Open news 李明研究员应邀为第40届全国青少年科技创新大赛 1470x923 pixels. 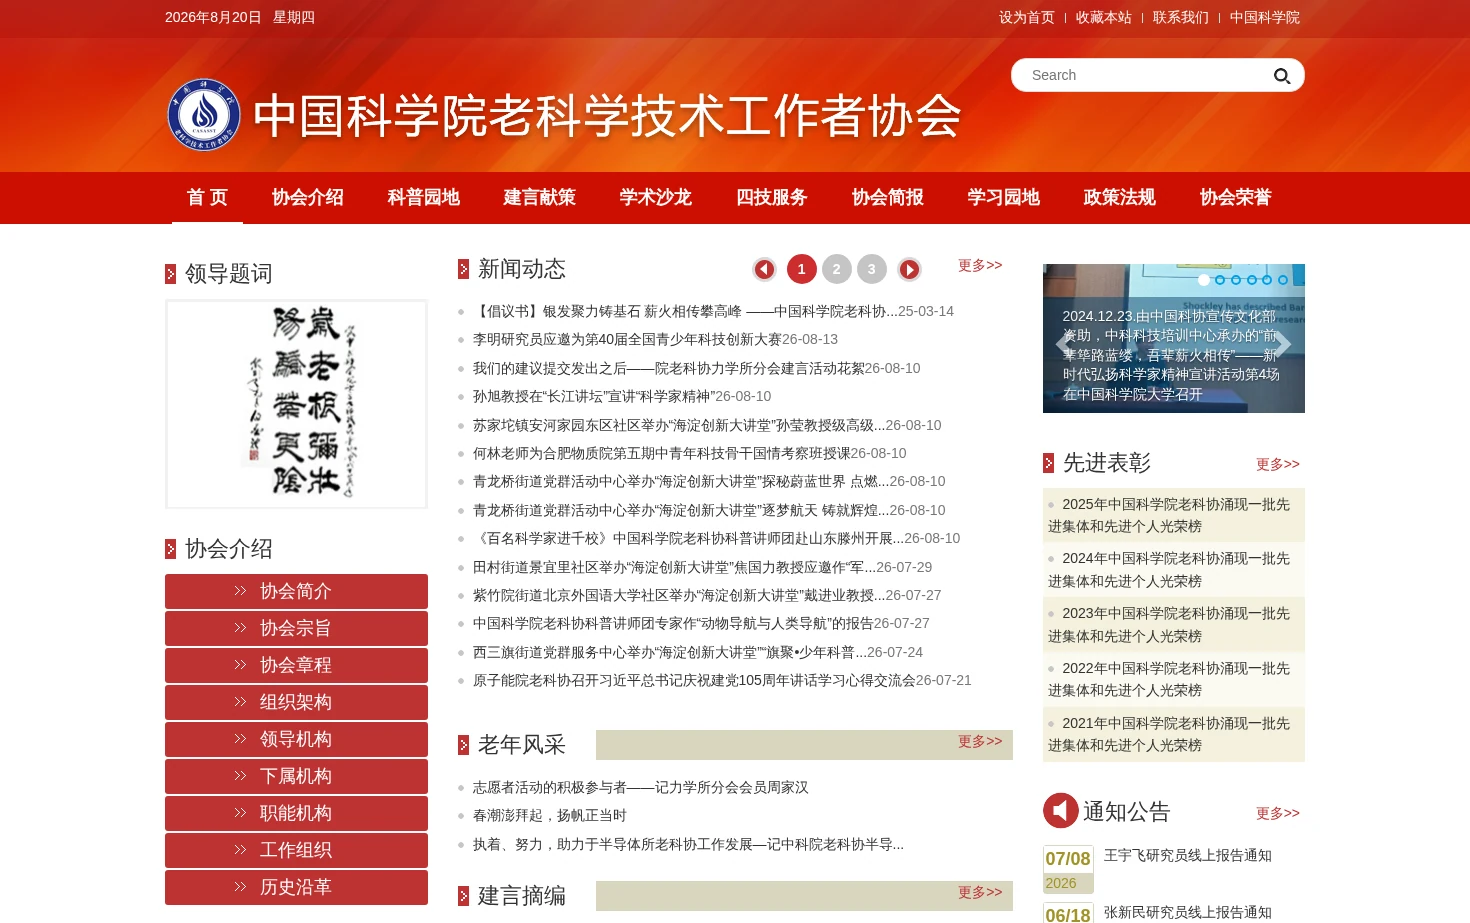627,339
